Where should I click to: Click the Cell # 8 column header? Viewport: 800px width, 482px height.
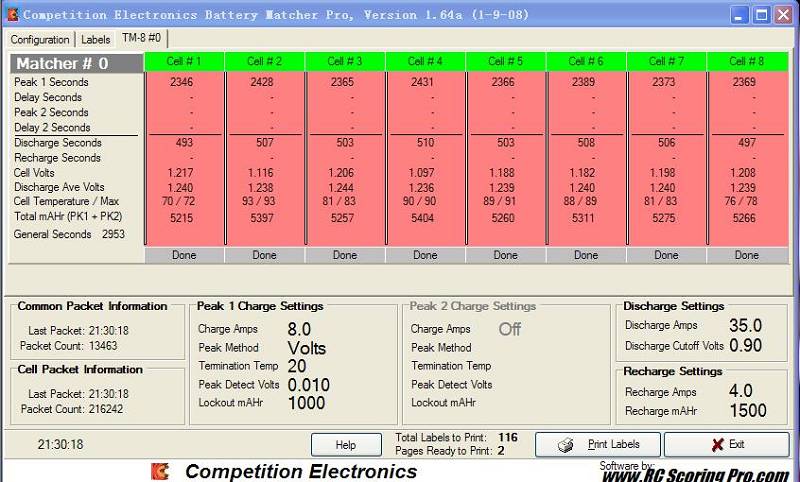tap(747, 61)
